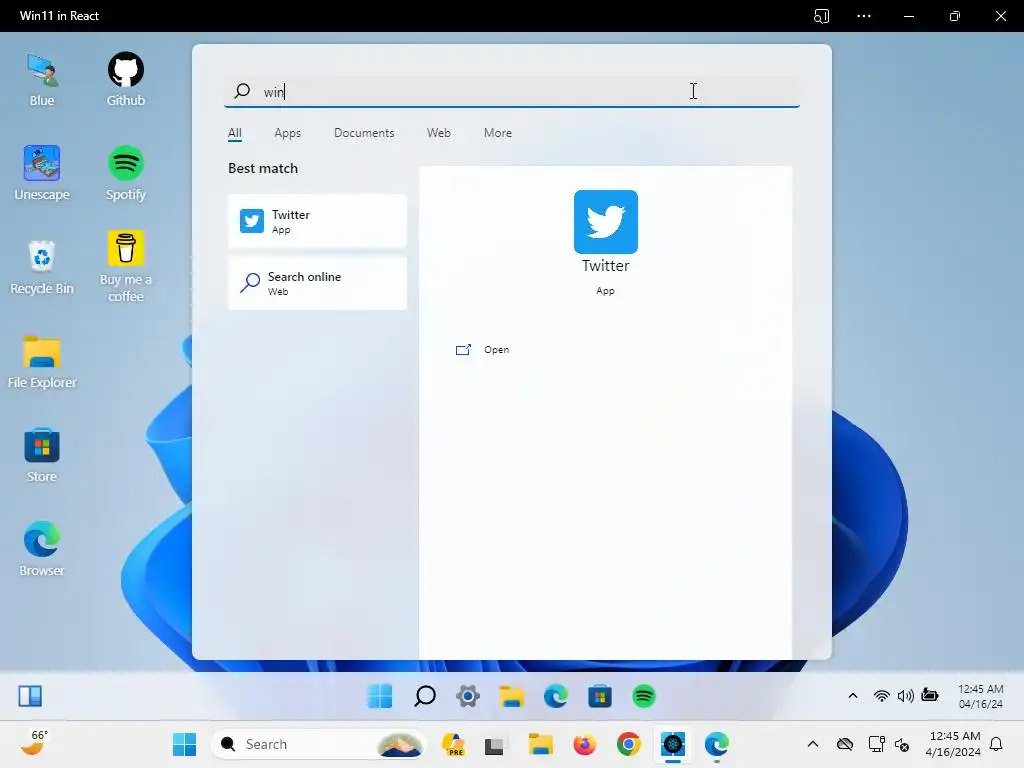Open the Store desktop icon
Image resolution: width=1024 pixels, height=768 pixels.
tap(42, 455)
